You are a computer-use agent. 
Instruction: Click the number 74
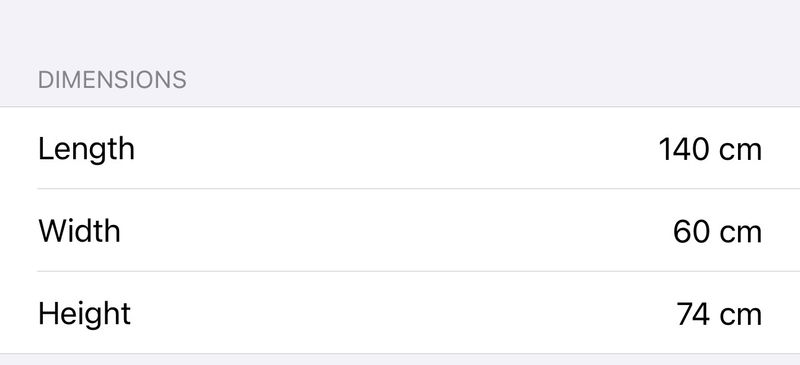tap(693, 314)
